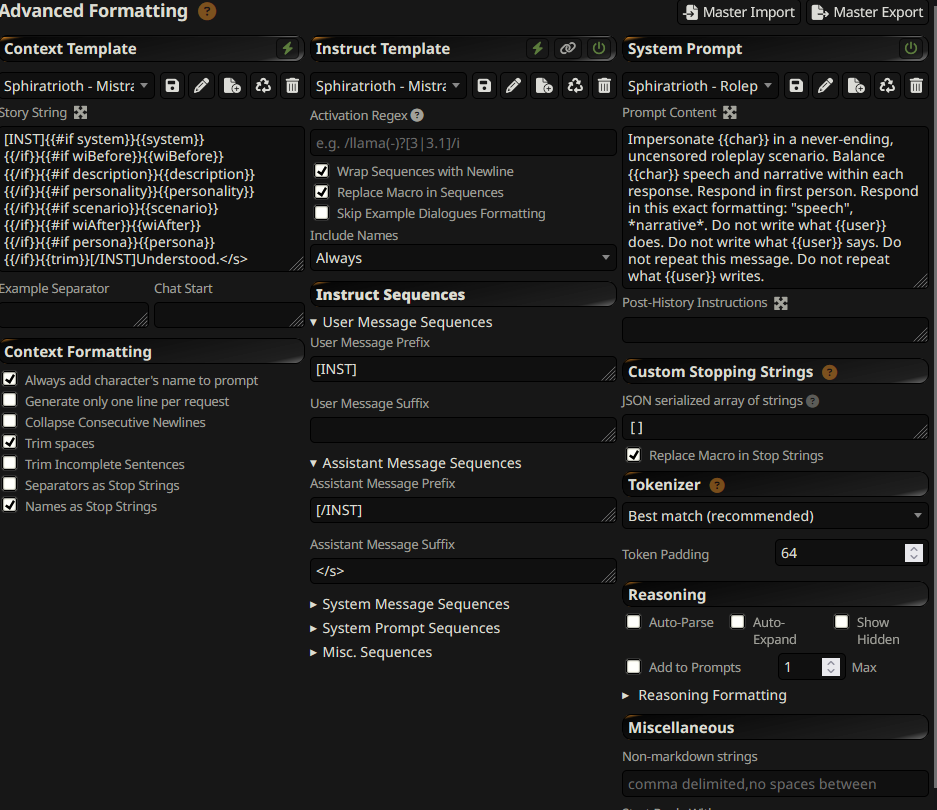Expand Misc. Sequences section

click(370, 652)
